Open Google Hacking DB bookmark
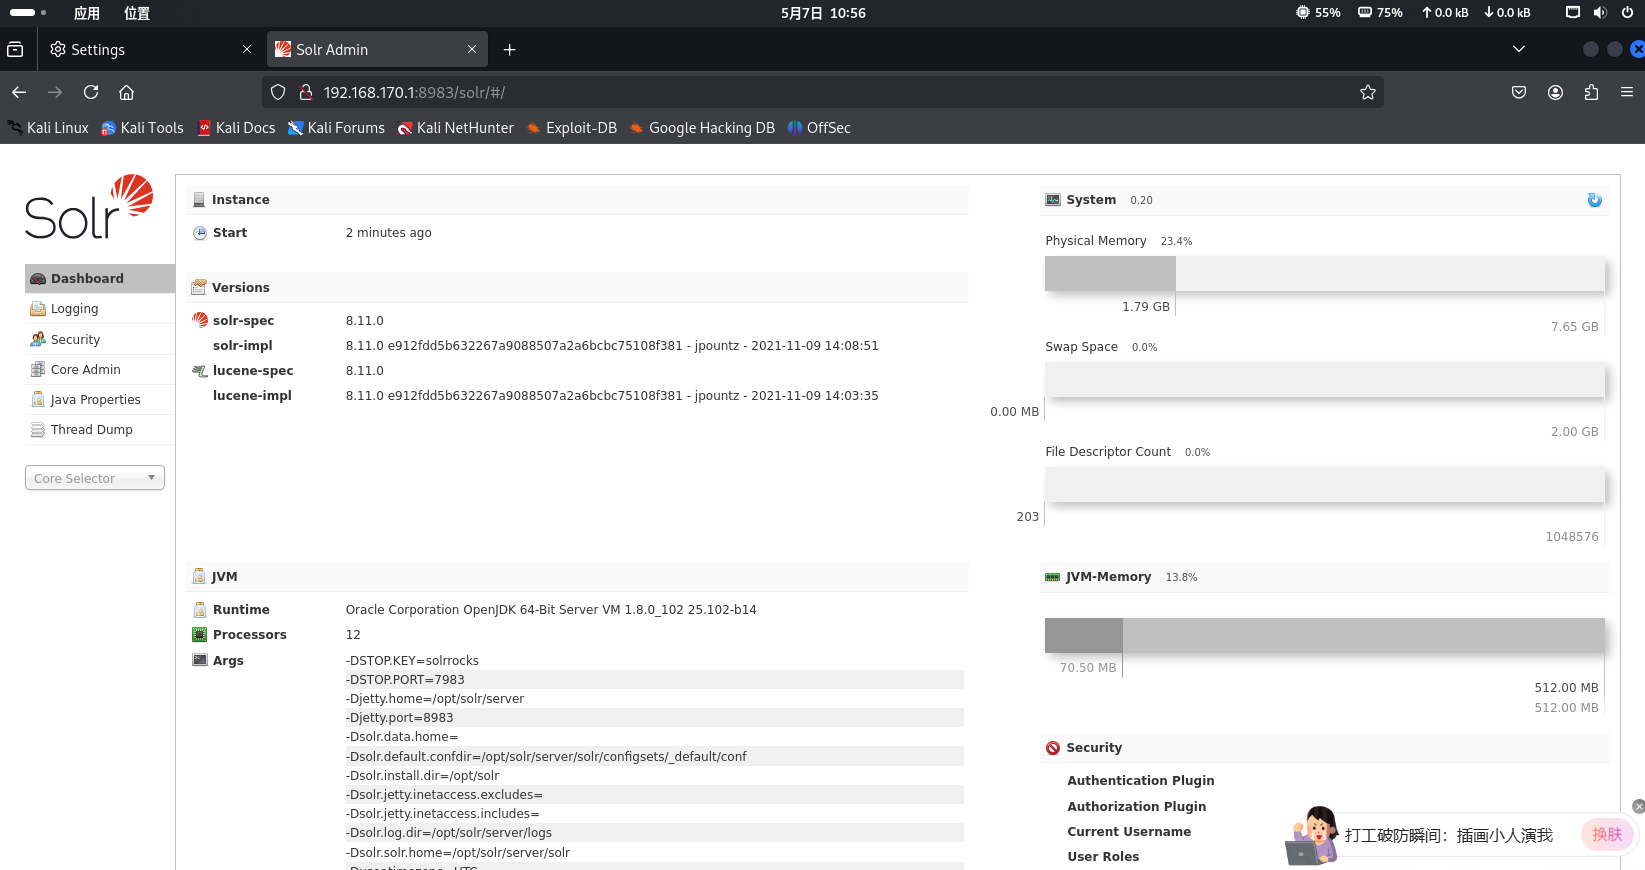Image resolution: width=1645 pixels, height=870 pixels. (702, 128)
